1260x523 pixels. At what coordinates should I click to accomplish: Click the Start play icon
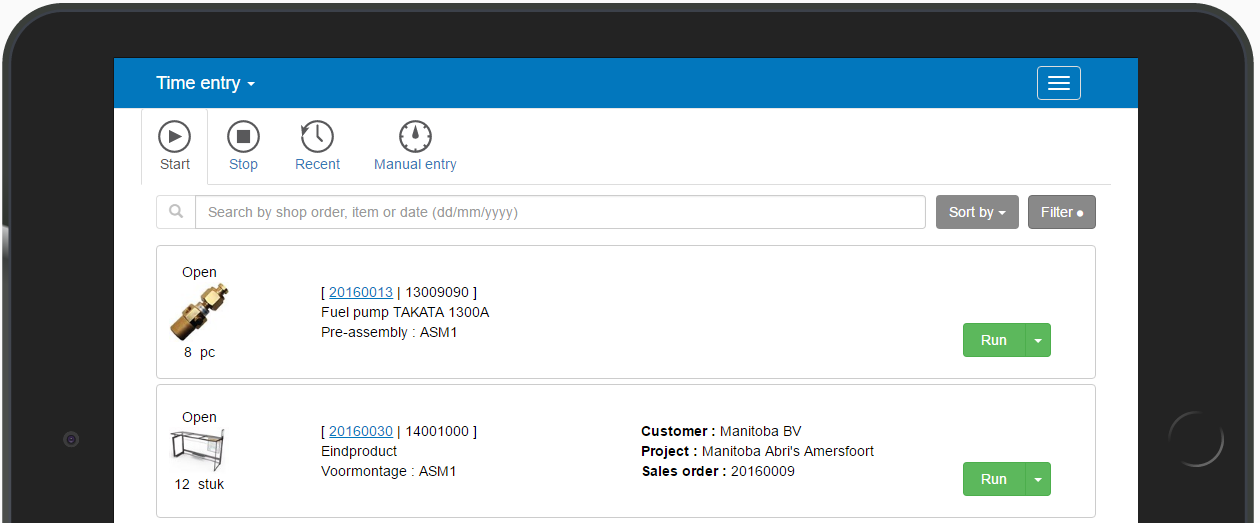click(174, 136)
